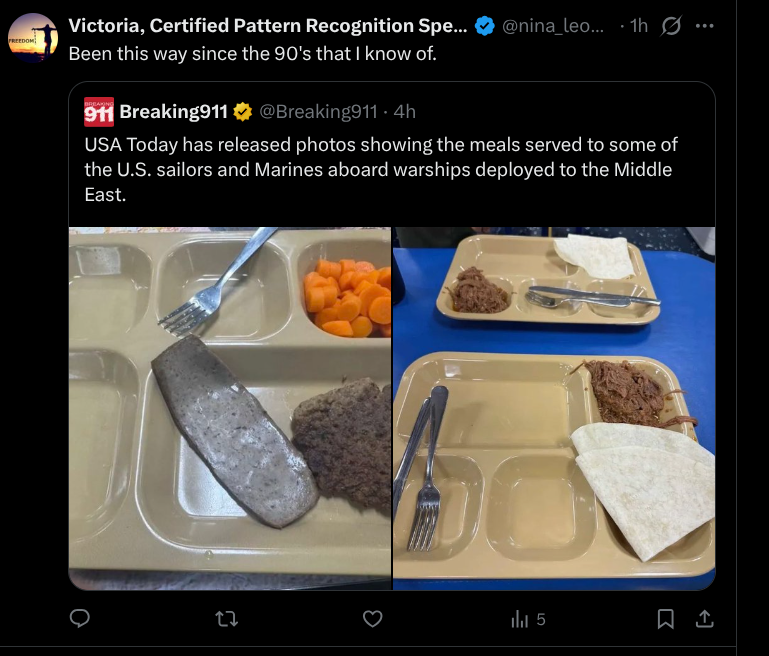The height and width of the screenshot is (656, 769).
Task: Open the left photo with carrots
Action: click(x=230, y=408)
